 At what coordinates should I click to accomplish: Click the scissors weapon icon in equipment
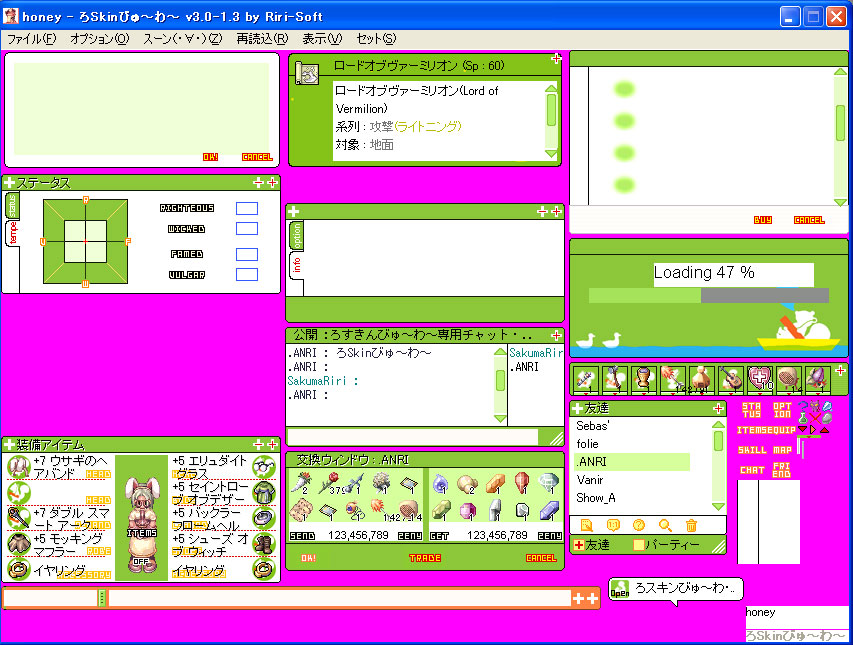(18, 518)
